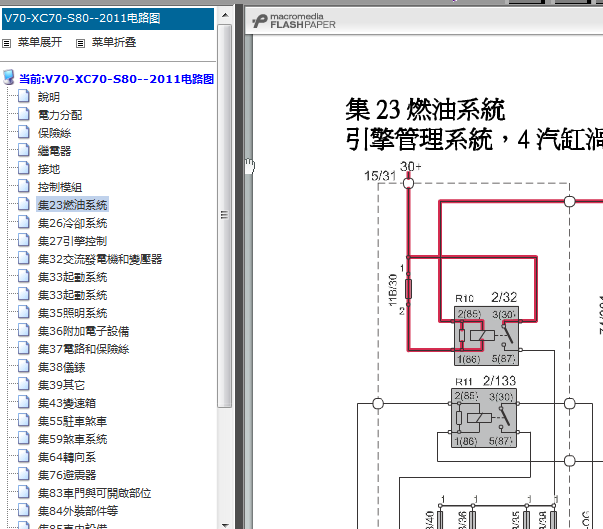This screenshot has height=529, width=603.
Task: Open 集27引擎控制 page
Action: click(x=72, y=241)
